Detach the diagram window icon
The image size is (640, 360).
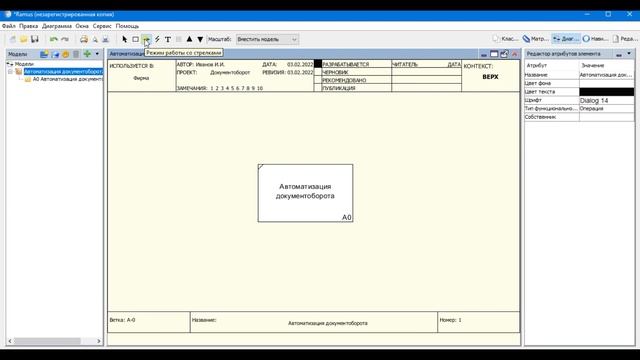[504, 54]
